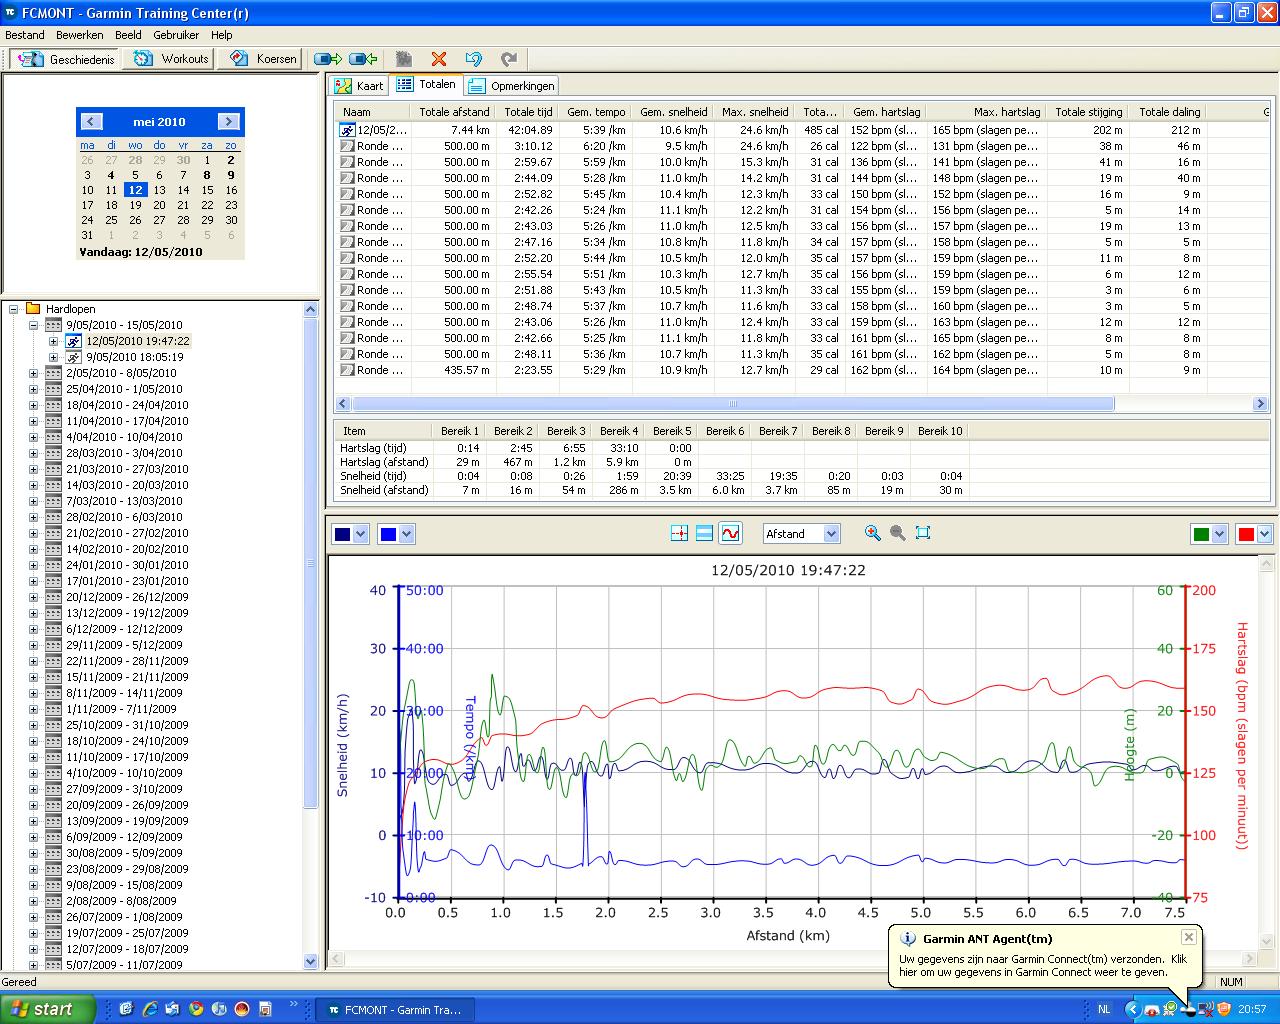Click the quick launch overflow chevron

point(293,1004)
